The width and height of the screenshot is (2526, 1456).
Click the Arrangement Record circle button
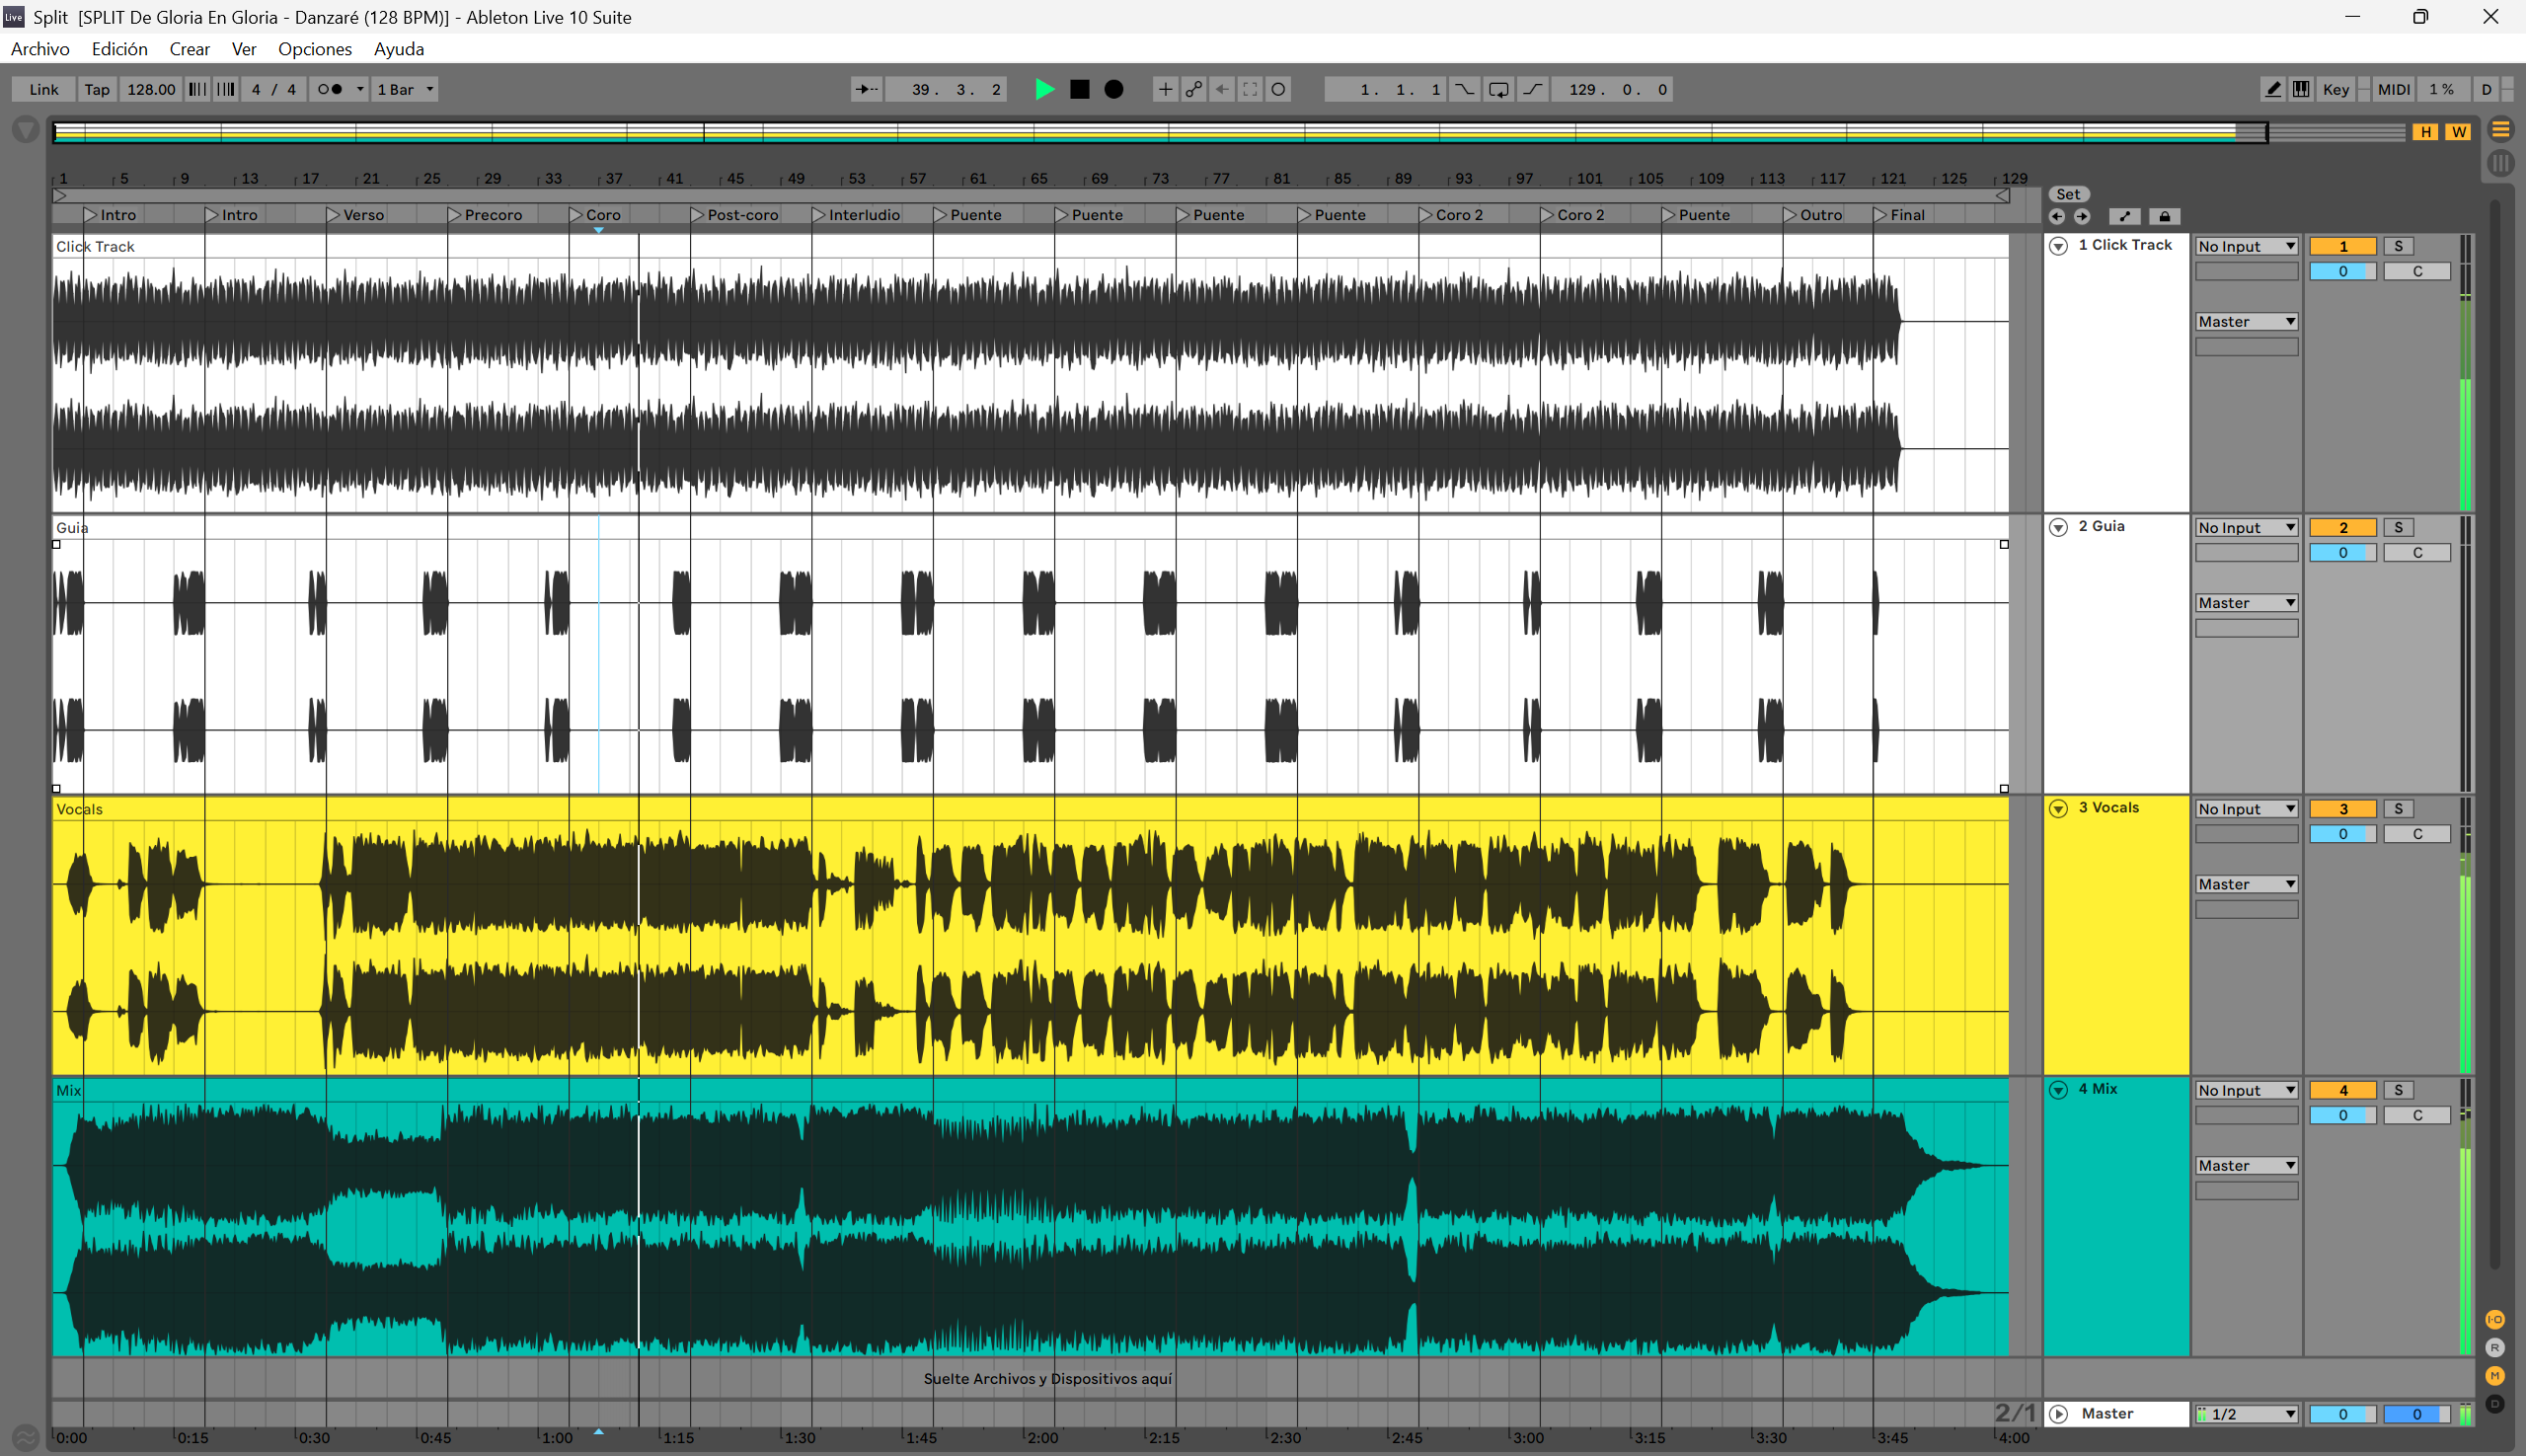point(1113,89)
